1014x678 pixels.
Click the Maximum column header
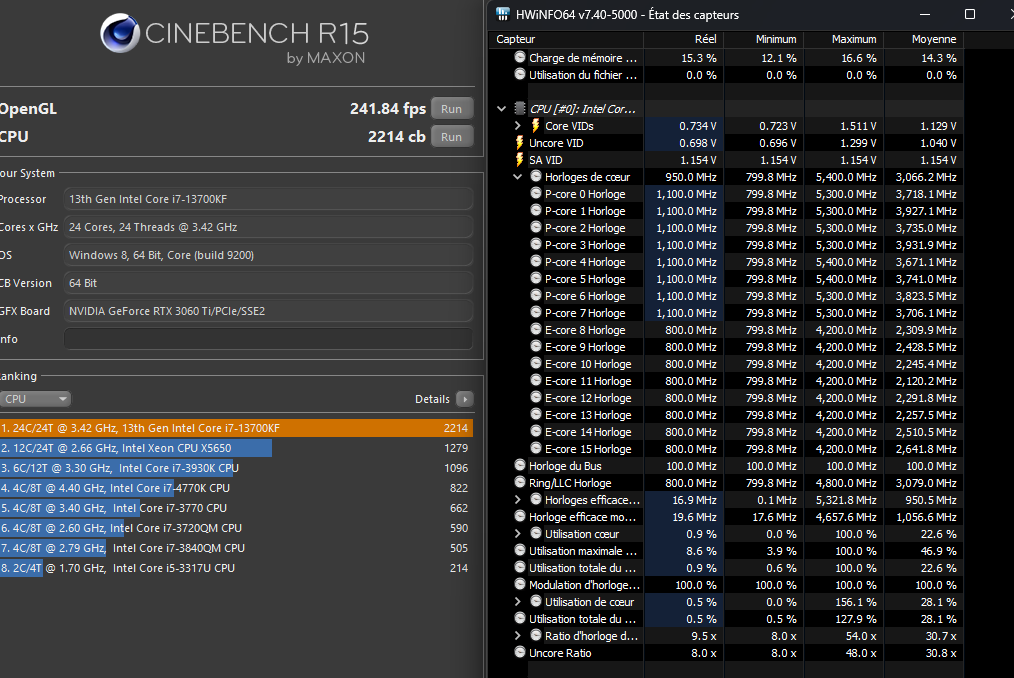pyautogui.click(x=844, y=39)
